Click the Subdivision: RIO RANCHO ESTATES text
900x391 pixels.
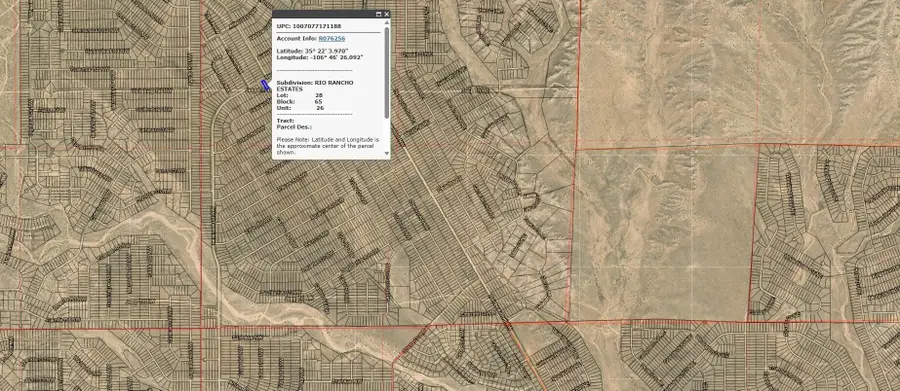click(x=315, y=86)
